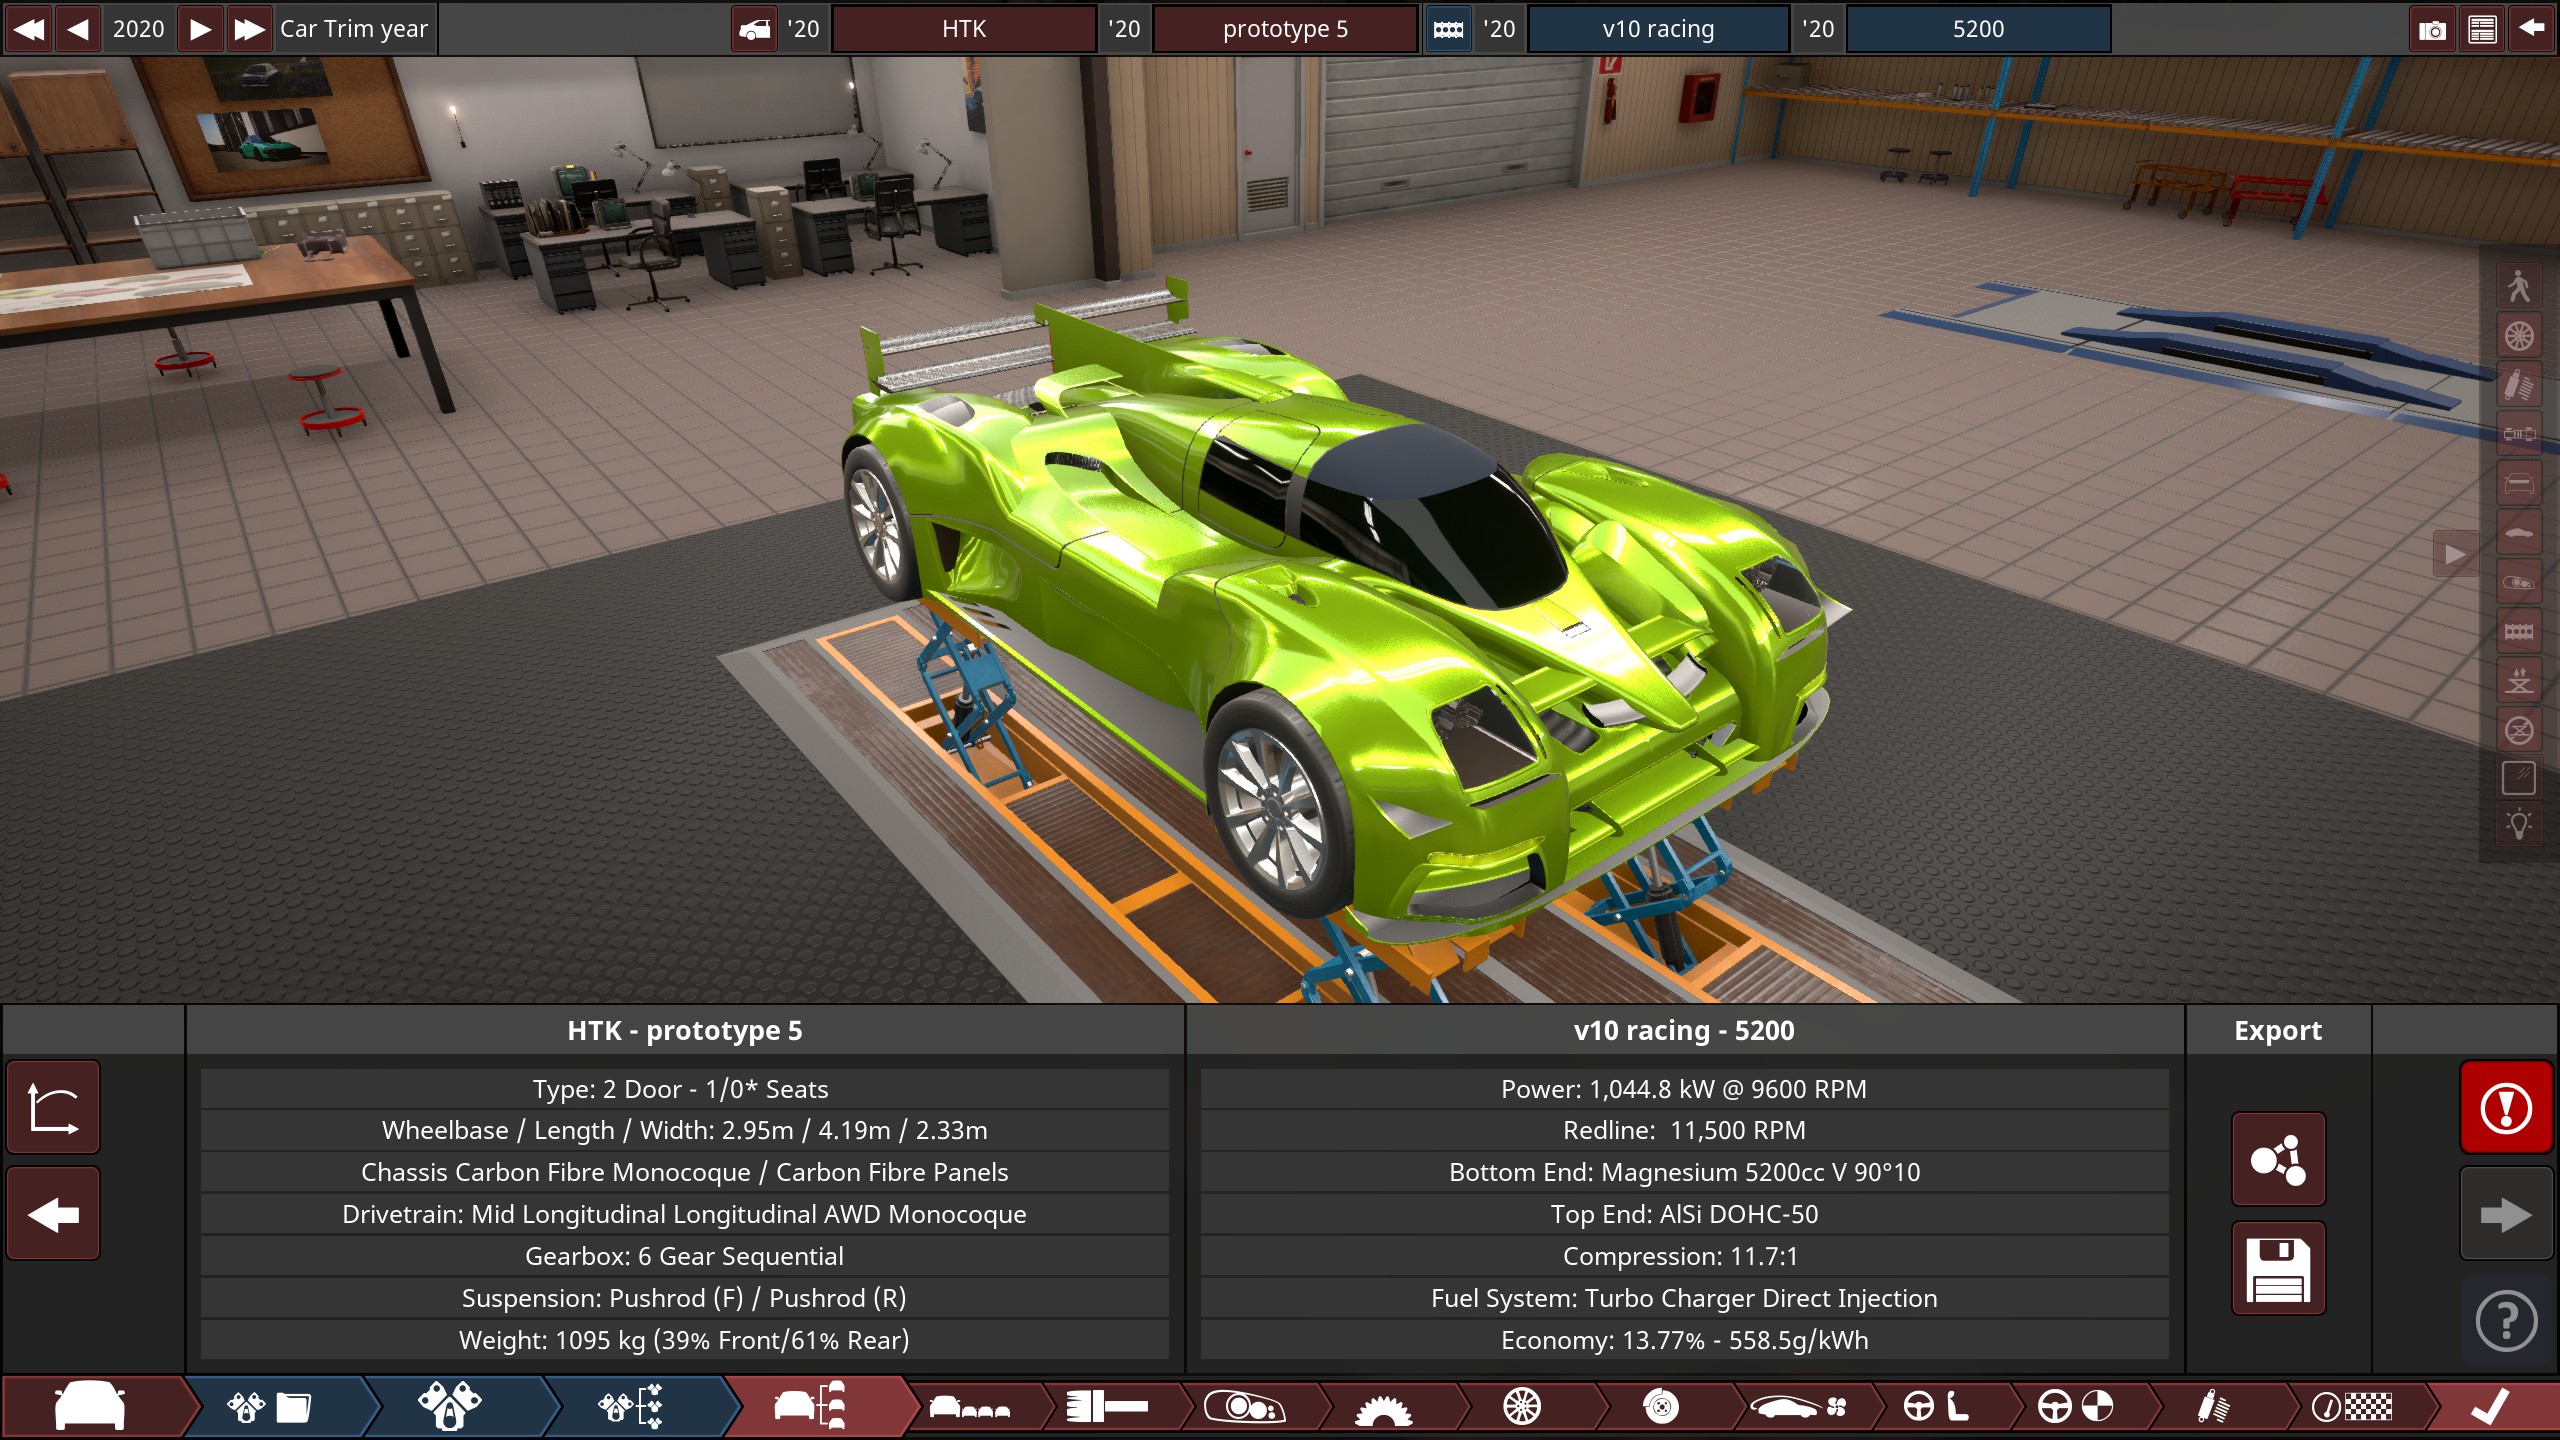
Task: Open the engine family folder tab
Action: point(270,1407)
